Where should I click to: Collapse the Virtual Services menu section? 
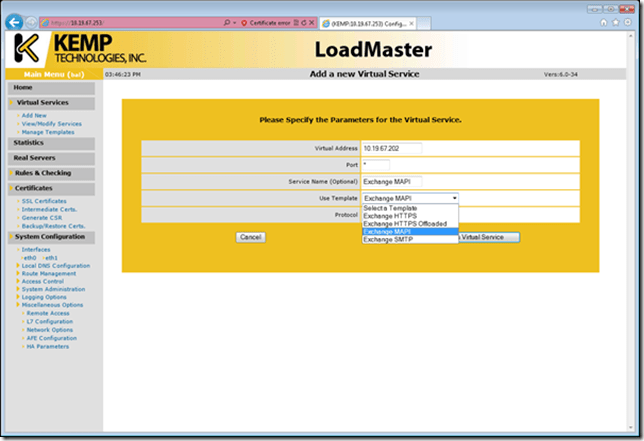pos(43,103)
